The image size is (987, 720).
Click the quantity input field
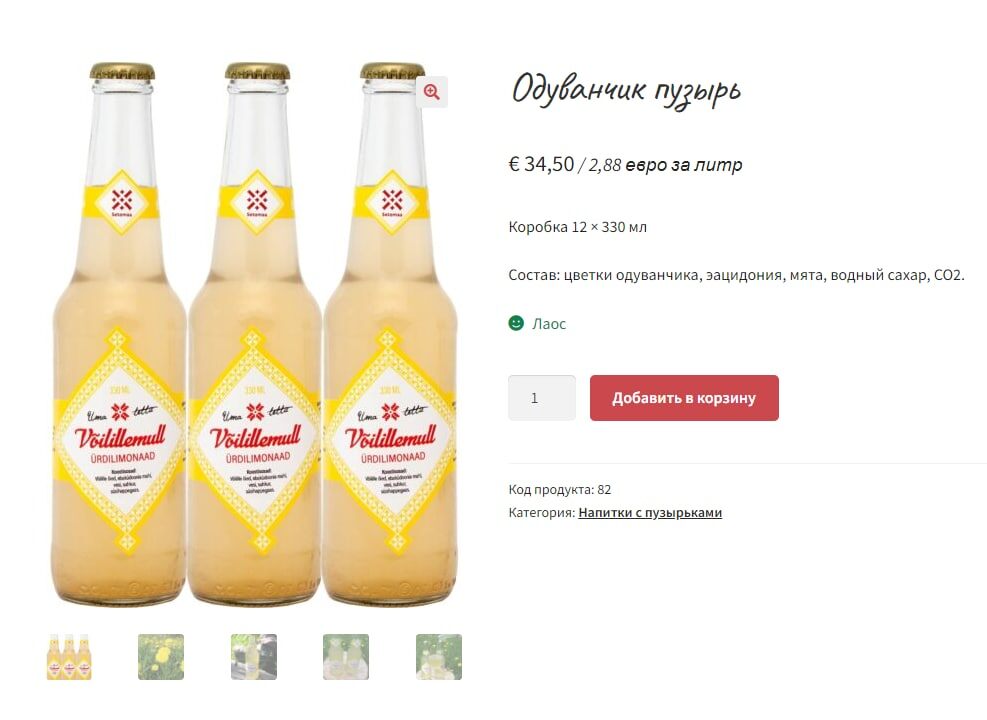point(542,398)
